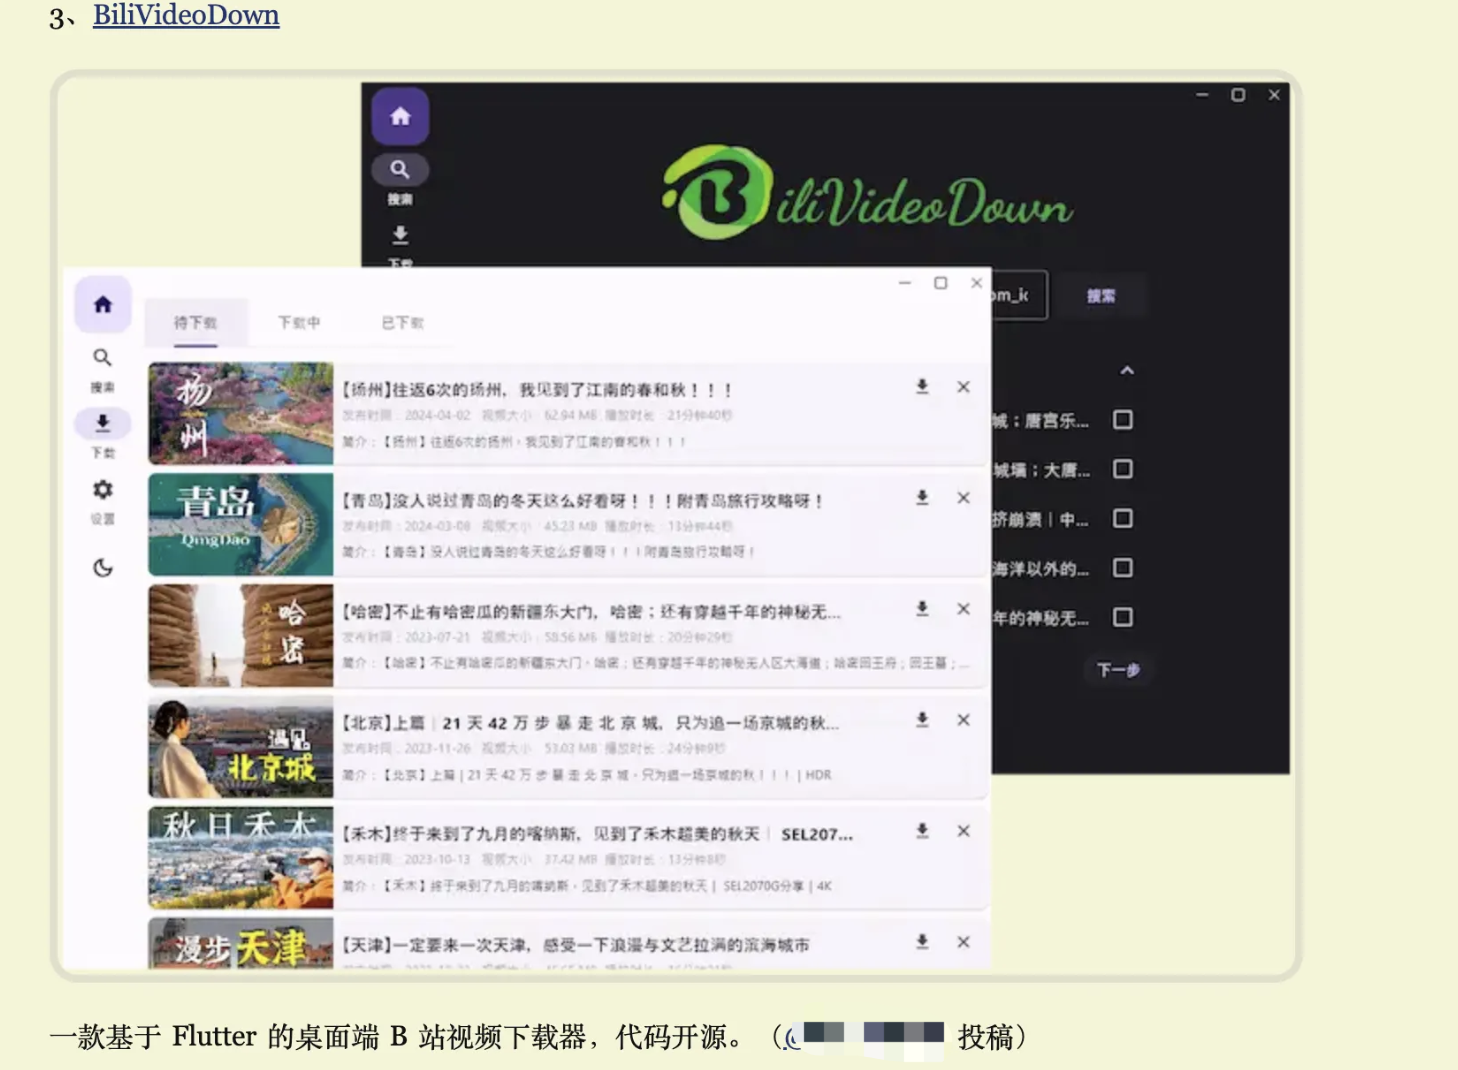The image size is (1458, 1070).
Task: Start download for the 【北京】 video row
Action: pos(922,720)
